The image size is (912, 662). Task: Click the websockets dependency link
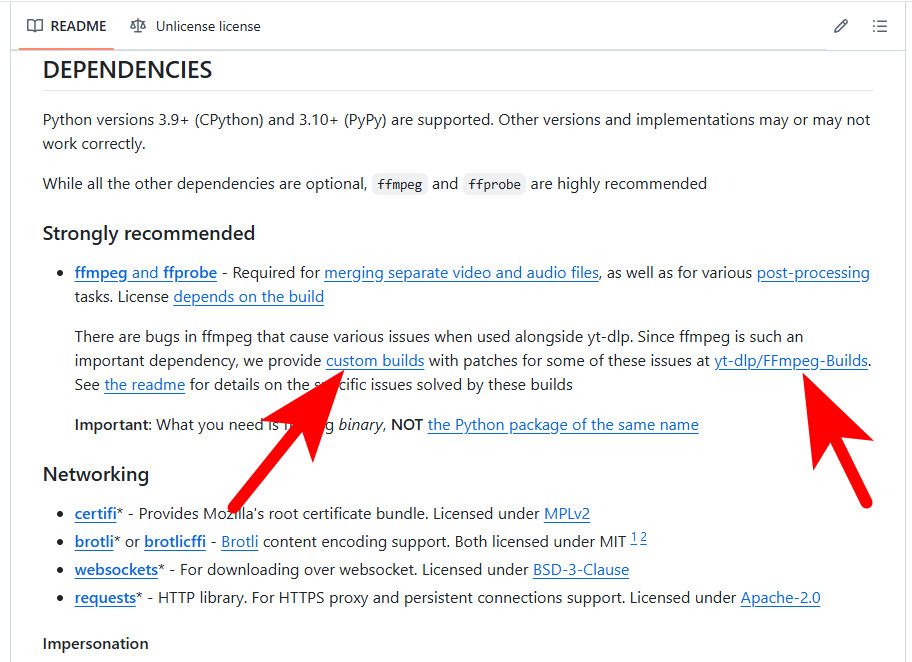pyautogui.click(x=116, y=570)
